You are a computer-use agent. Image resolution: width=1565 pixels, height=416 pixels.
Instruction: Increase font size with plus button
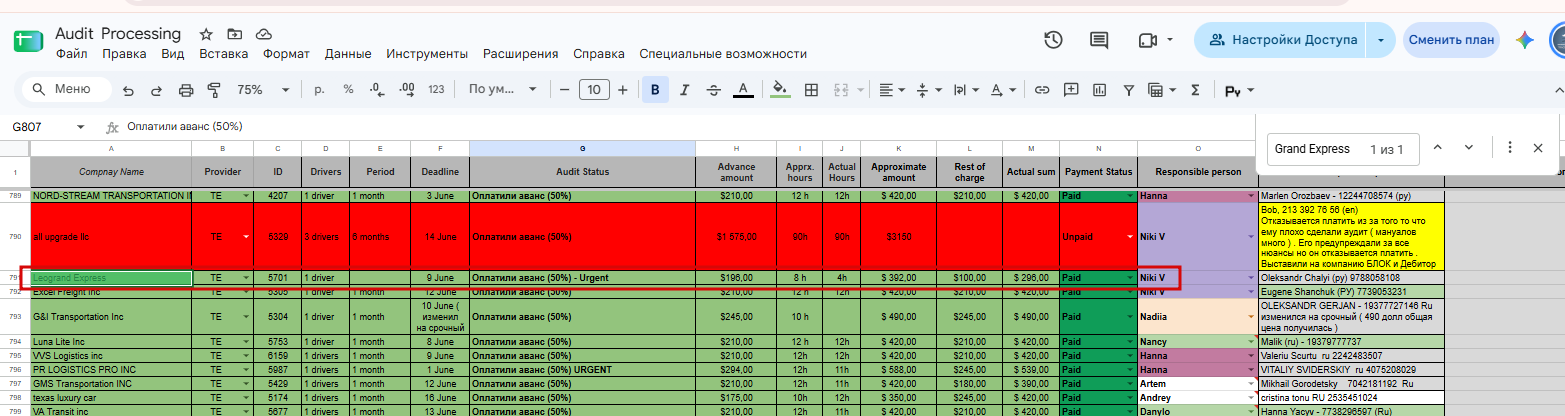[x=623, y=90]
